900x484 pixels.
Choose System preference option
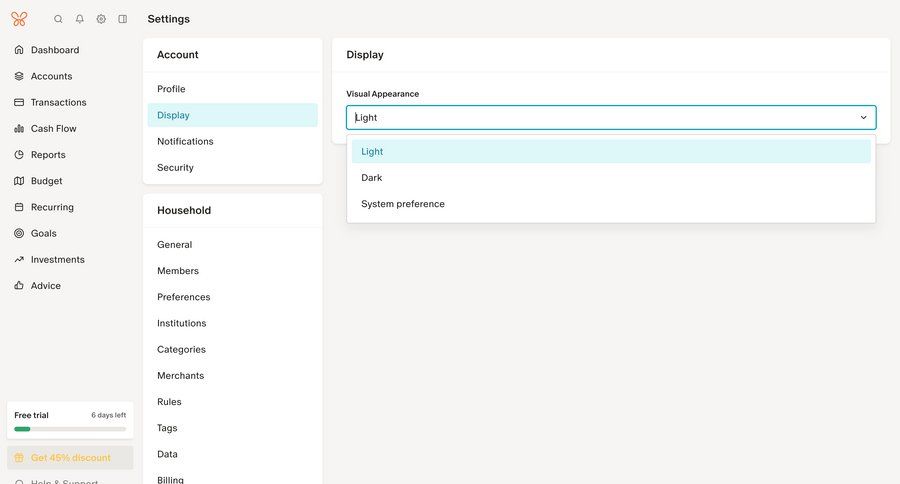coord(611,204)
